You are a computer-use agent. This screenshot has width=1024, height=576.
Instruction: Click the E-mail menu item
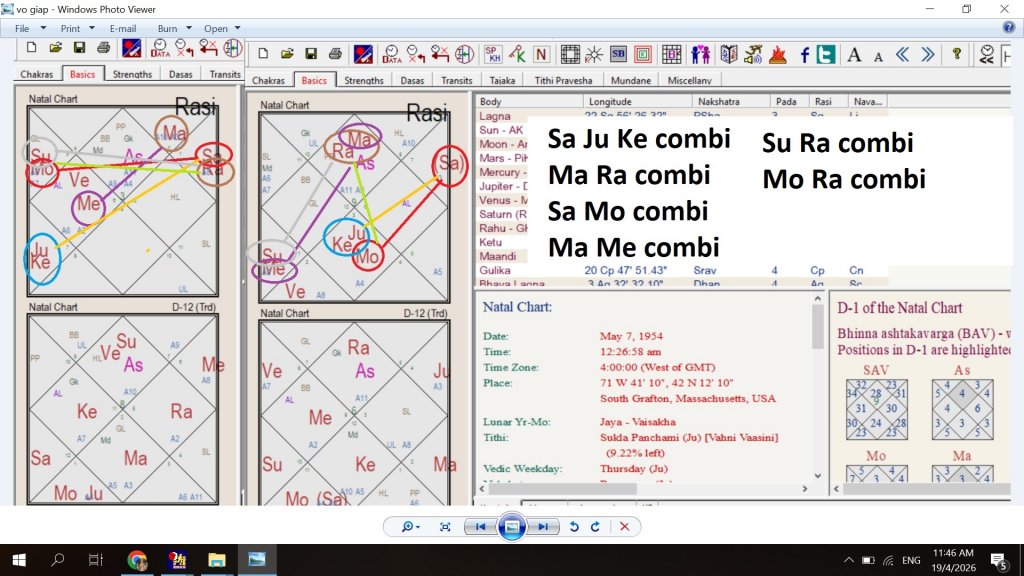tap(123, 28)
